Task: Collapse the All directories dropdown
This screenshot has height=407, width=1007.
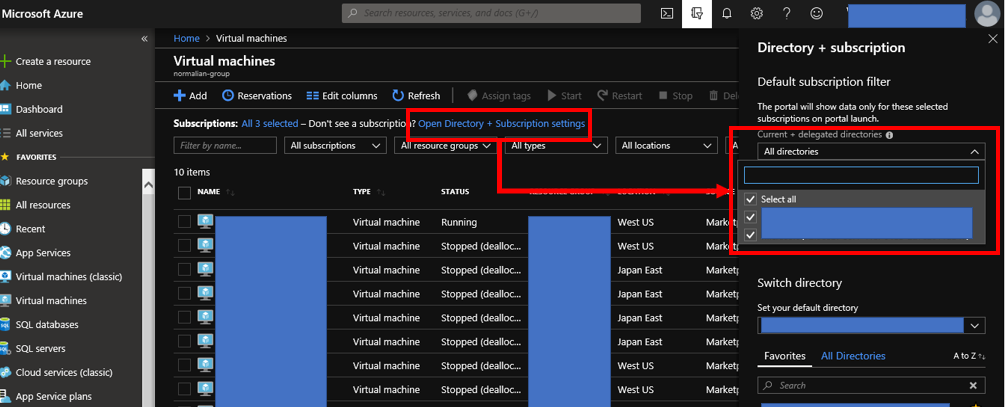Action: (871, 152)
